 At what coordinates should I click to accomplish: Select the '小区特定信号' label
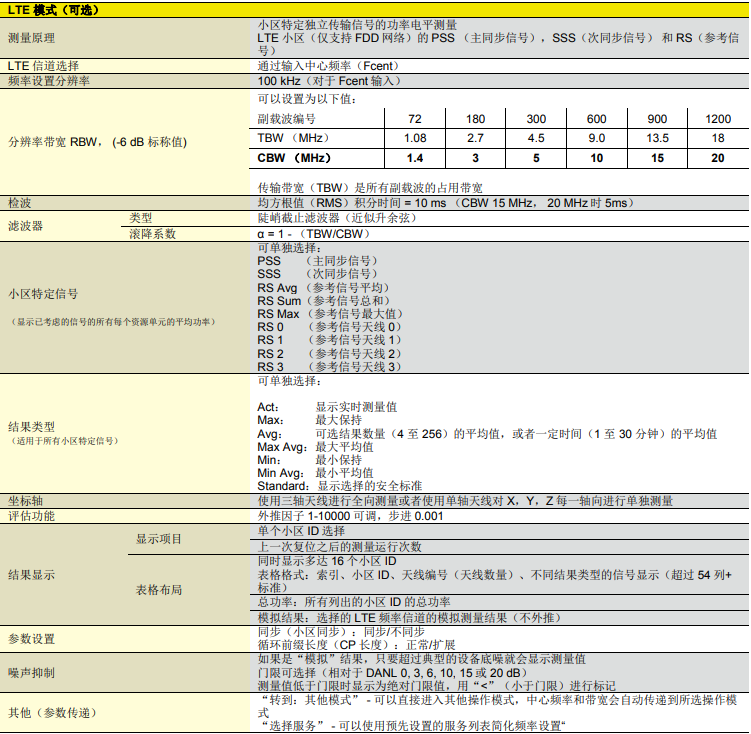(43, 294)
